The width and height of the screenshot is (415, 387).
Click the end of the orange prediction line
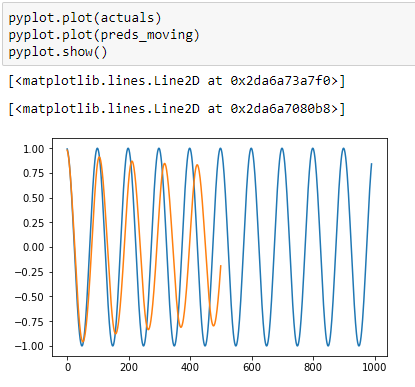pos(220,266)
